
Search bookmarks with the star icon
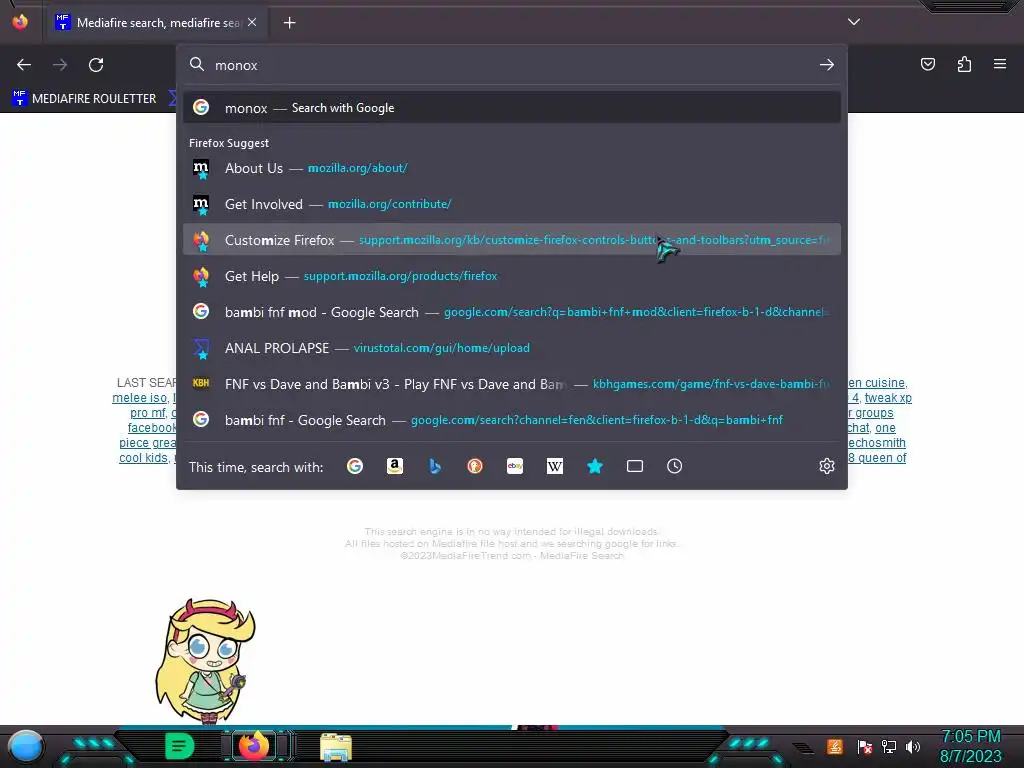594,466
